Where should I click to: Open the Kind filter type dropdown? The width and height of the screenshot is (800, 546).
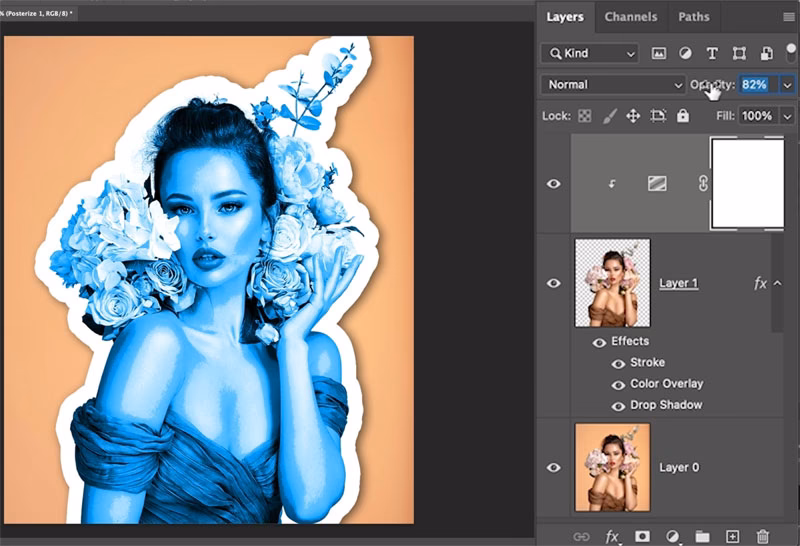[x=589, y=53]
